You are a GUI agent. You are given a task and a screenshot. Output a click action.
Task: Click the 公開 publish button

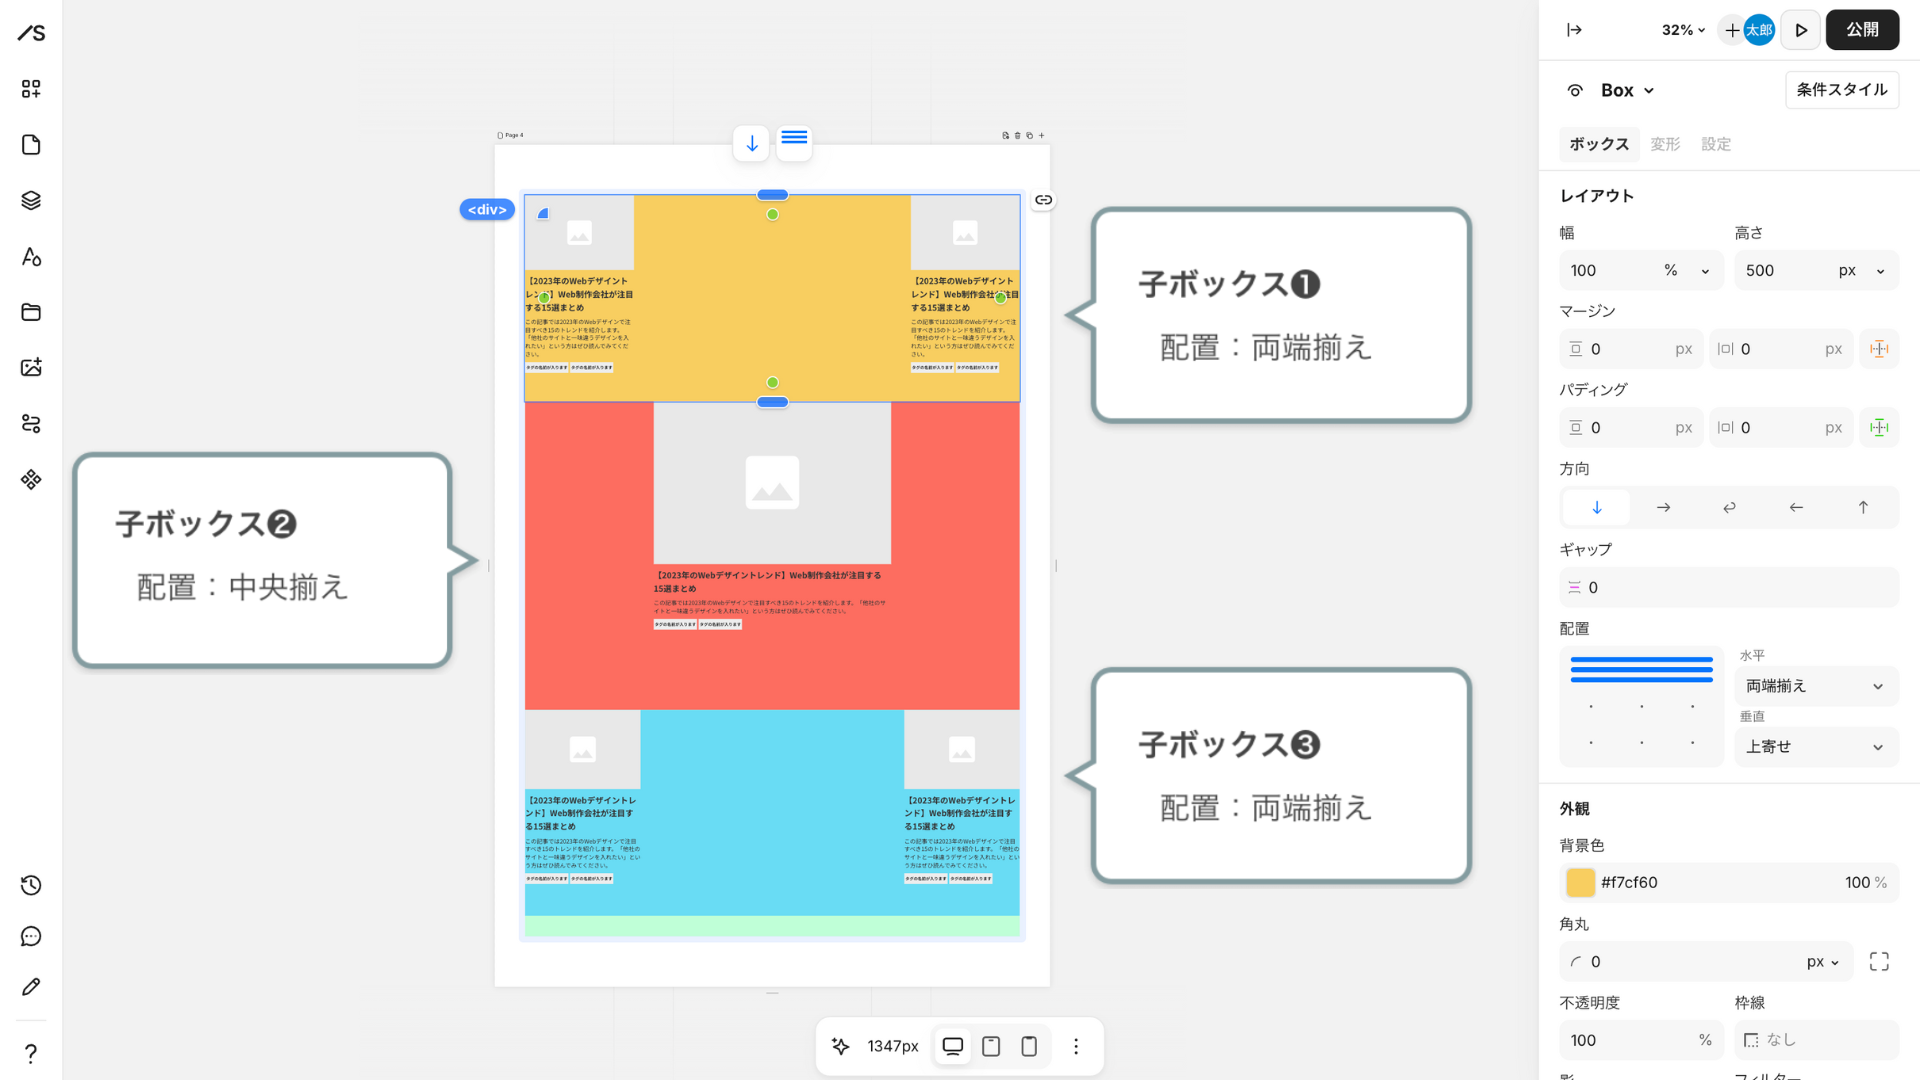tap(1862, 30)
